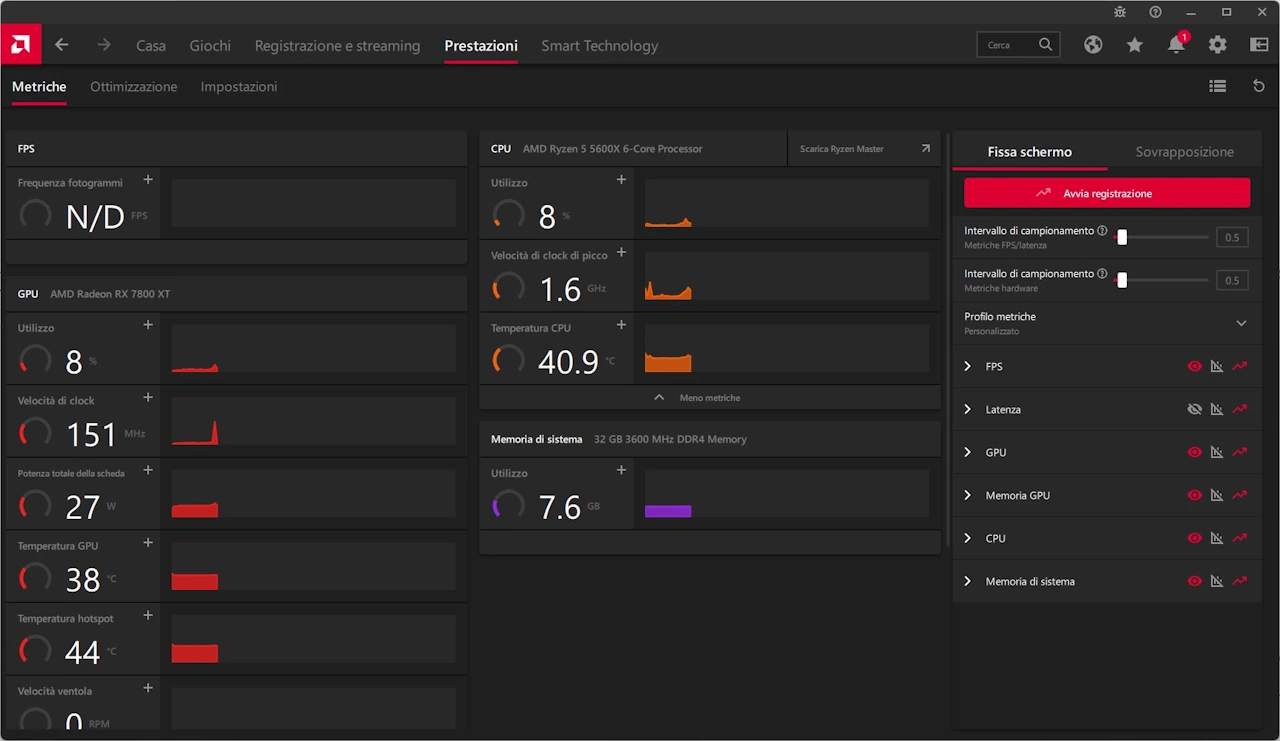
Task: Toggle CPU row logging trend icon
Action: coord(1240,539)
